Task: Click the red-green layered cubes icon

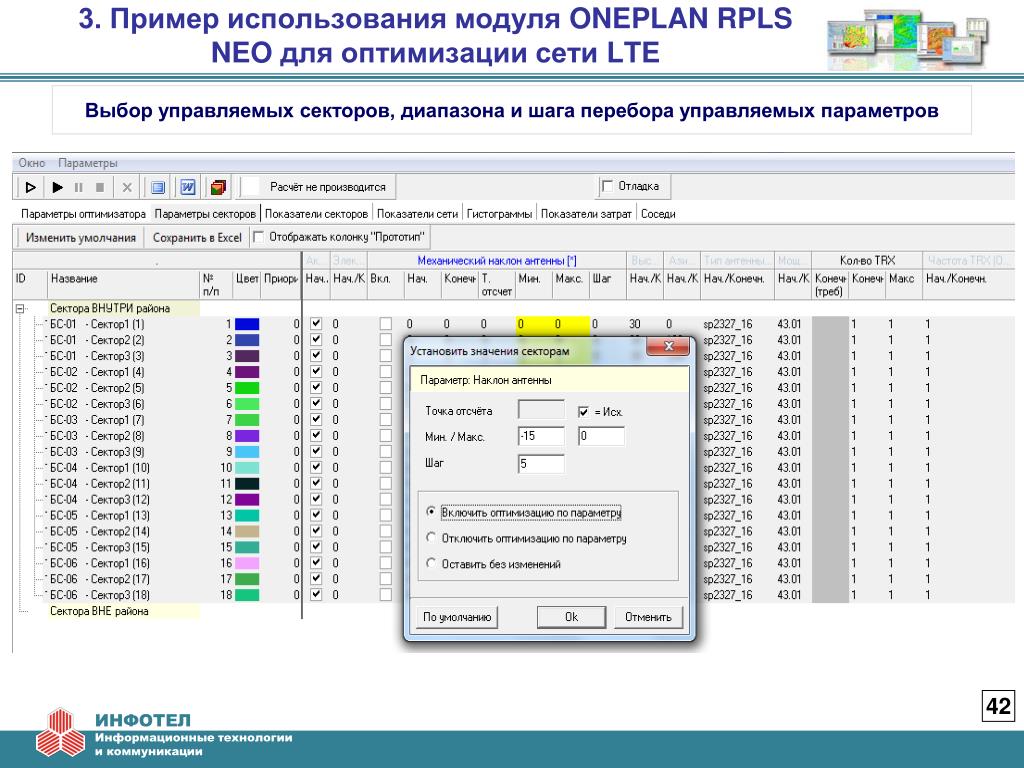Action: pos(218,187)
